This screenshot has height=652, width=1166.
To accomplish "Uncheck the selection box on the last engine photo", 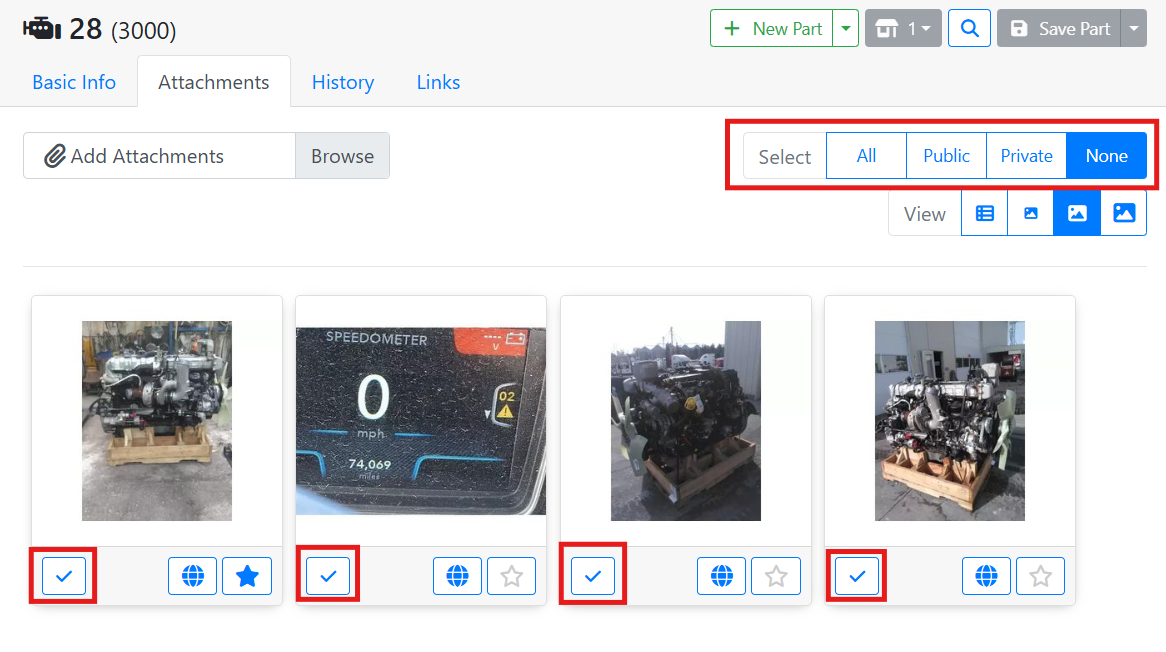I will click(x=857, y=575).
